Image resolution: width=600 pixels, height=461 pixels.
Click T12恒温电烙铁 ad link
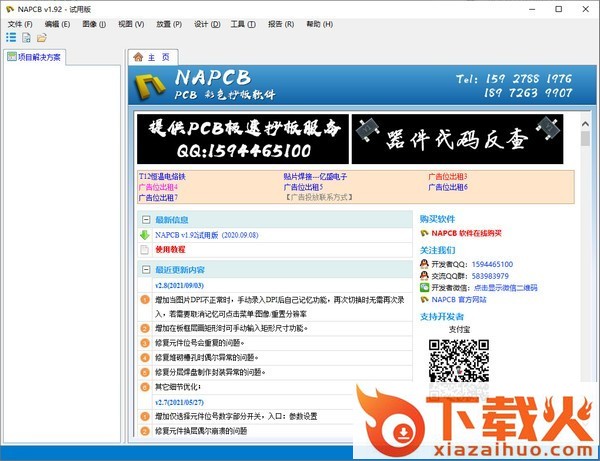(162, 176)
